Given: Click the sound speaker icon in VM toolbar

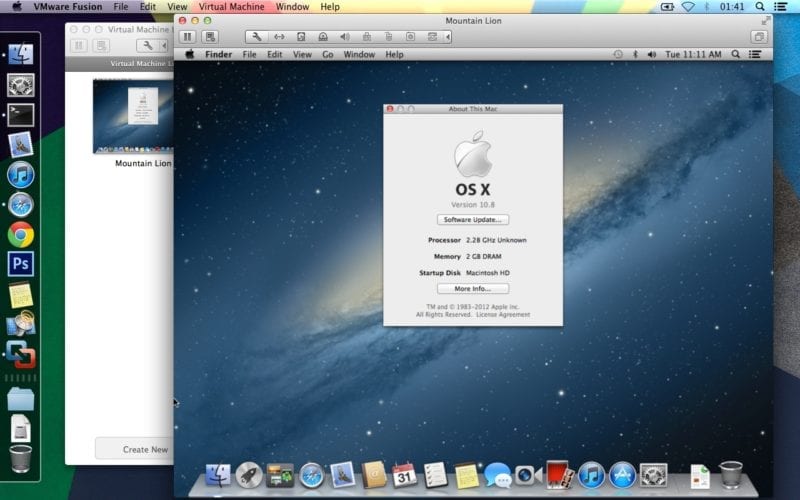Looking at the screenshot, I should 345,37.
